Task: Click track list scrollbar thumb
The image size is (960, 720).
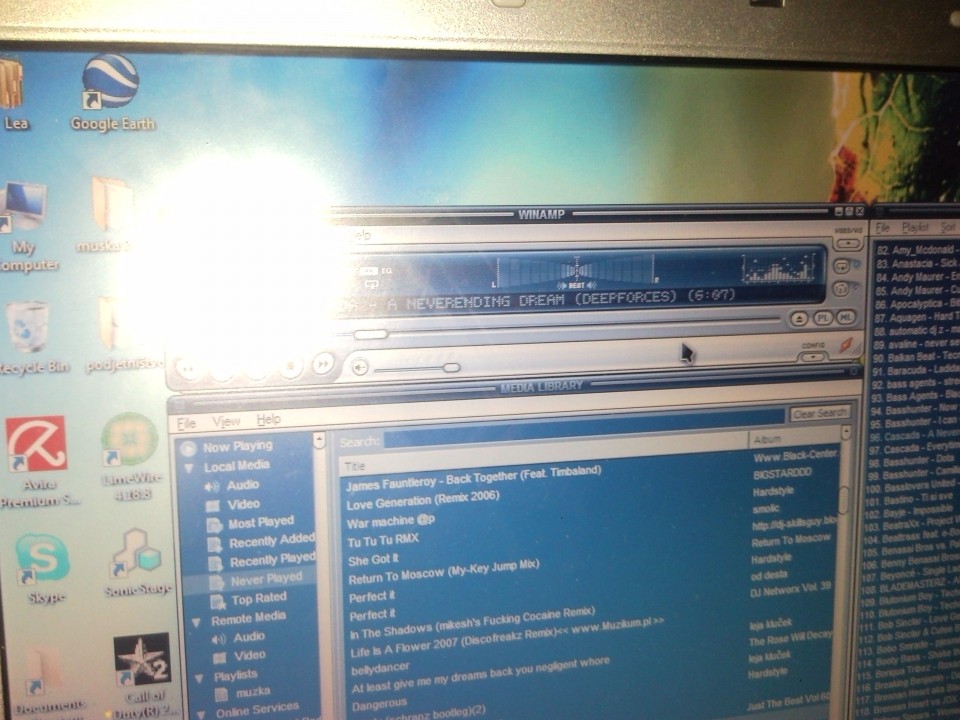Action: coord(844,500)
